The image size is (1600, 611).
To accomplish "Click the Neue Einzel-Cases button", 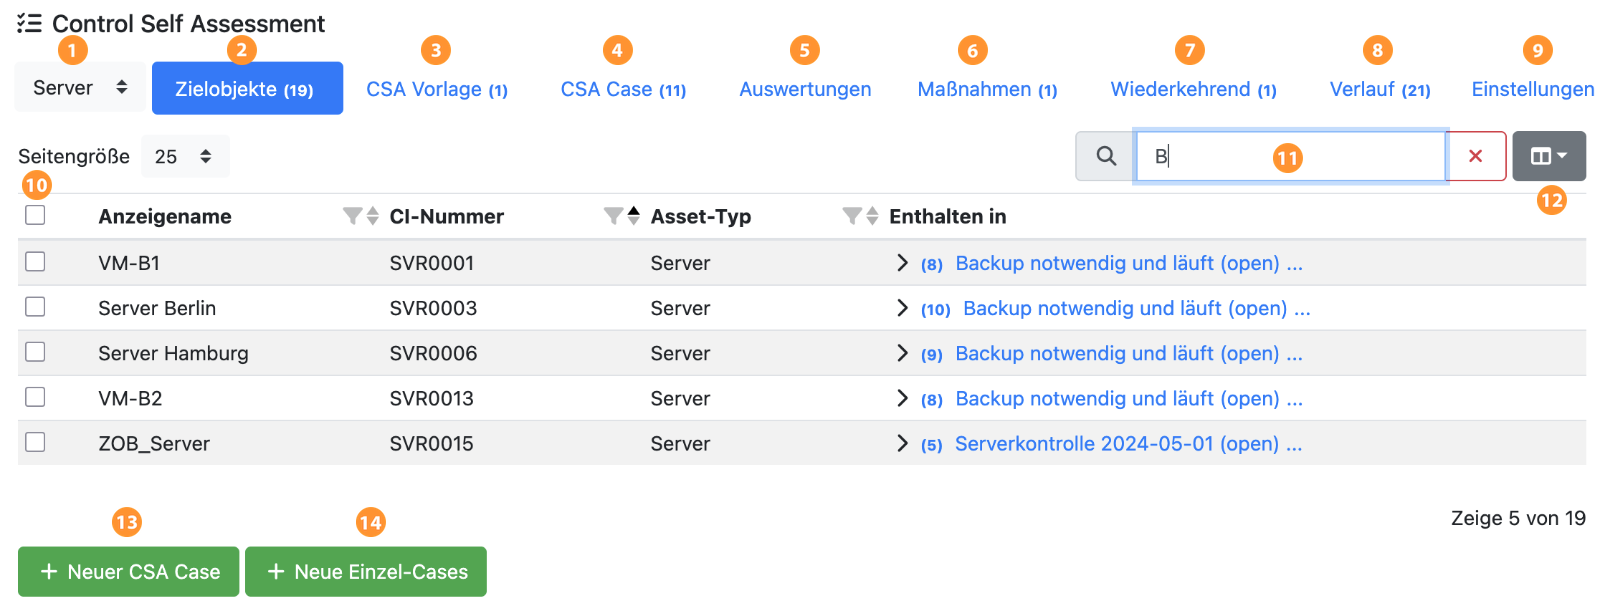I will [x=366, y=572].
